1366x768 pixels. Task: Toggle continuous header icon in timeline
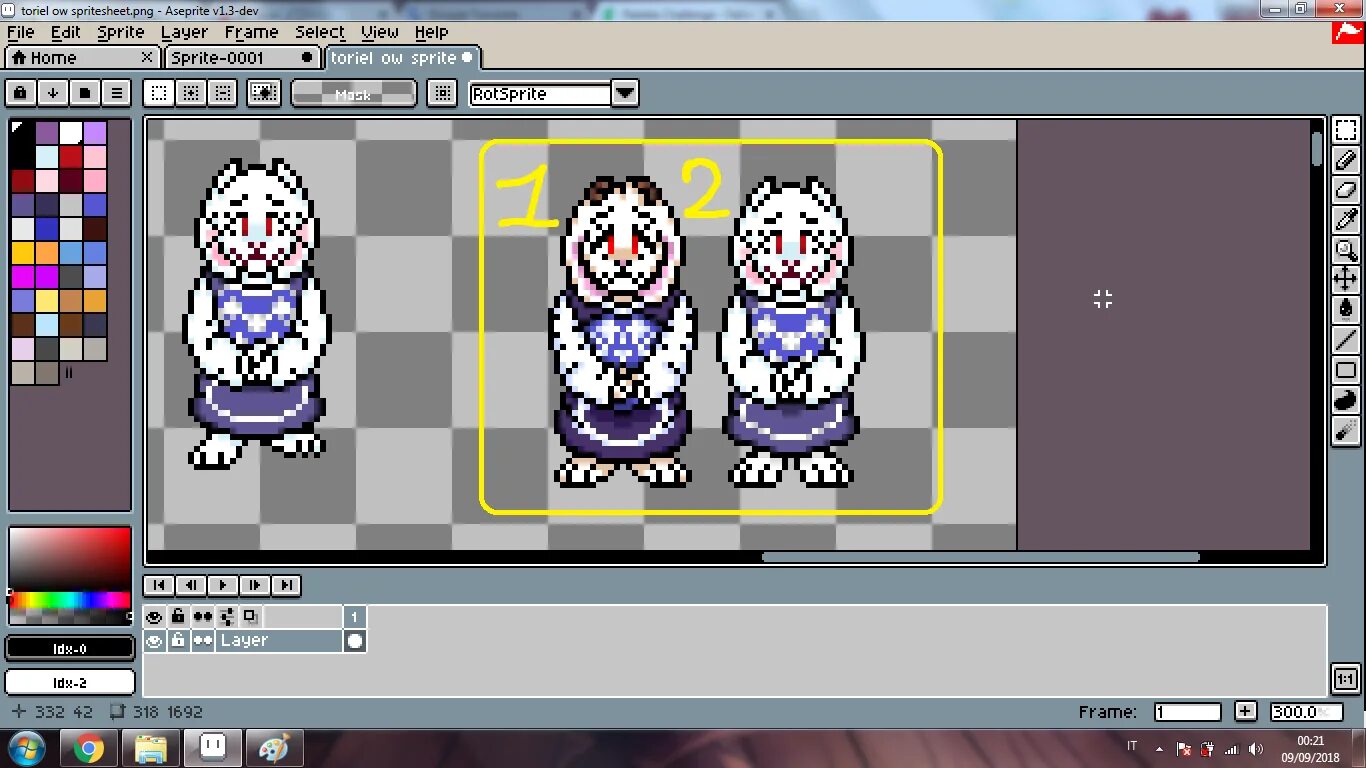click(x=203, y=617)
